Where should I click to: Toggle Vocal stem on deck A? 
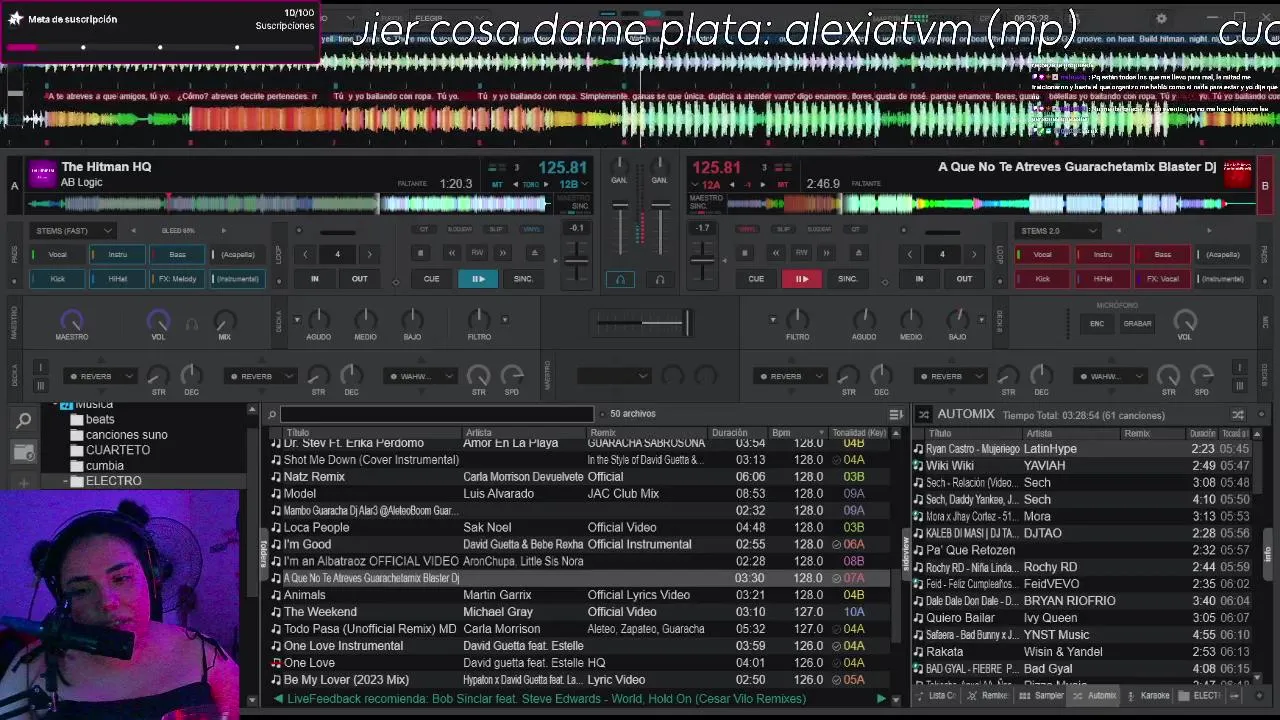58,254
